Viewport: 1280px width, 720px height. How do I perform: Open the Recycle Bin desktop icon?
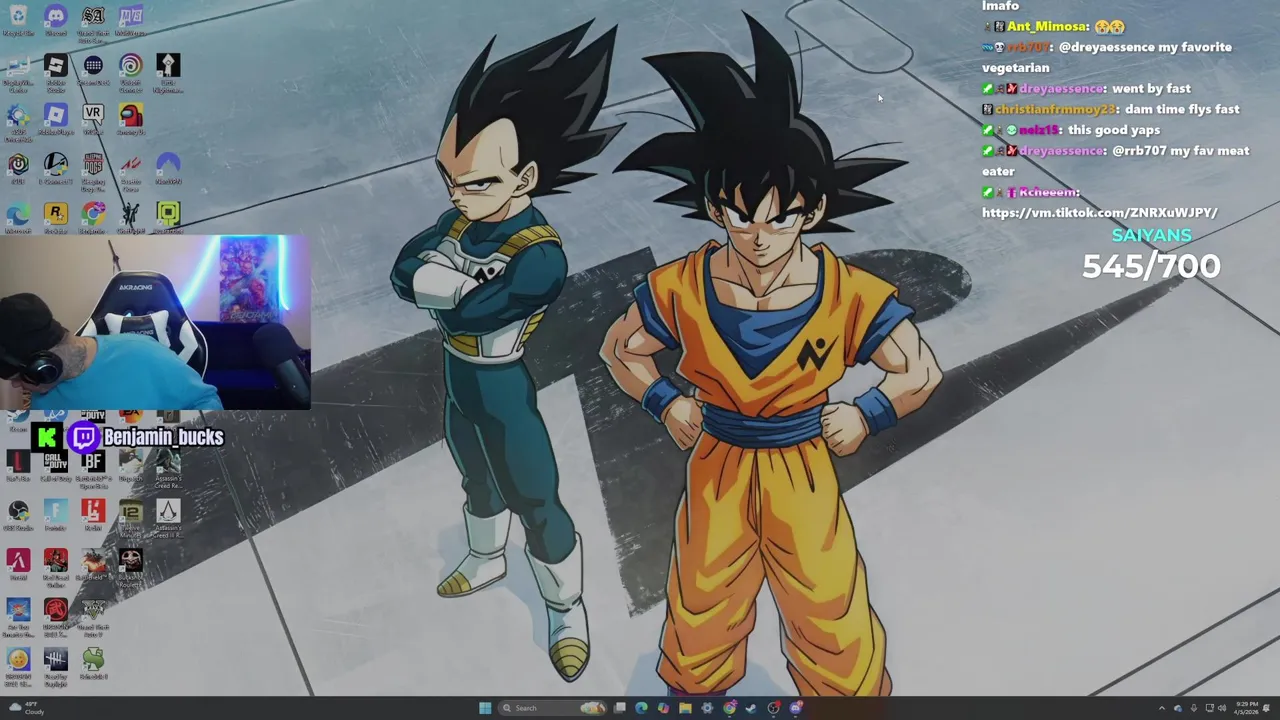pyautogui.click(x=18, y=21)
